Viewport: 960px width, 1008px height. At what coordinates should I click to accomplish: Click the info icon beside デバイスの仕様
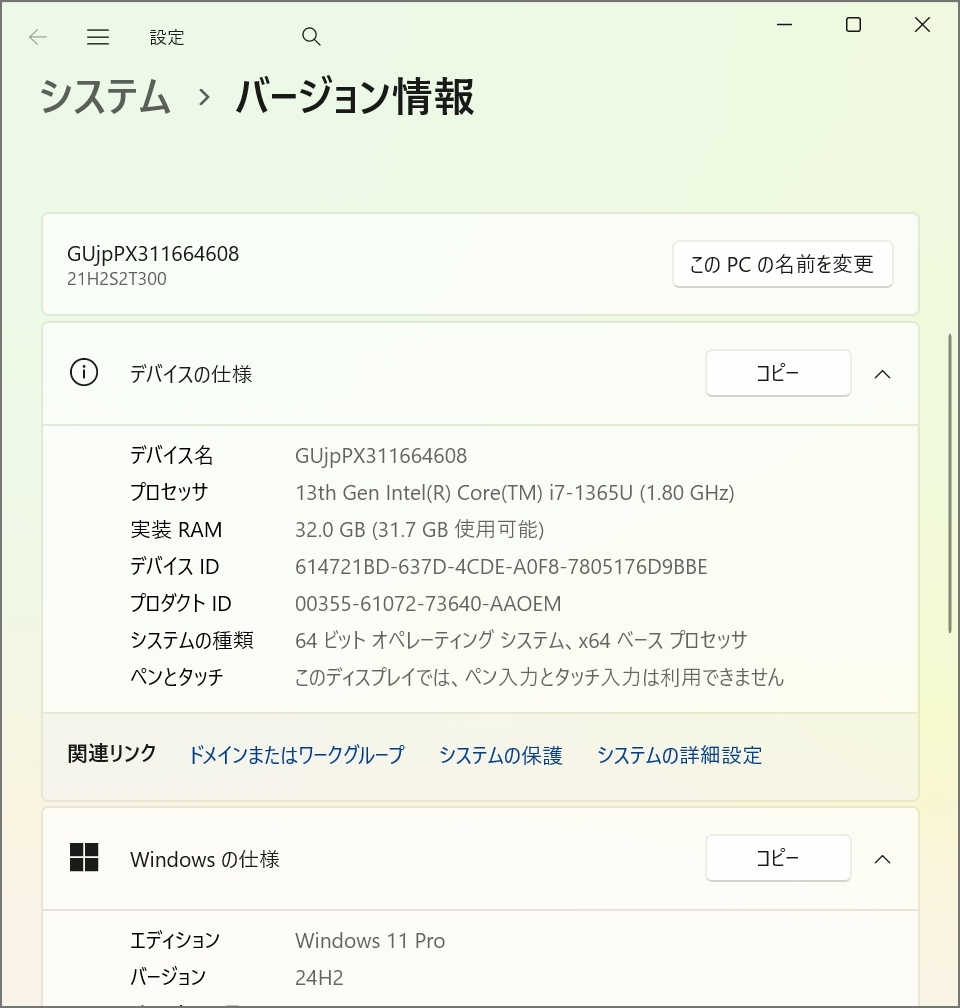pyautogui.click(x=84, y=373)
